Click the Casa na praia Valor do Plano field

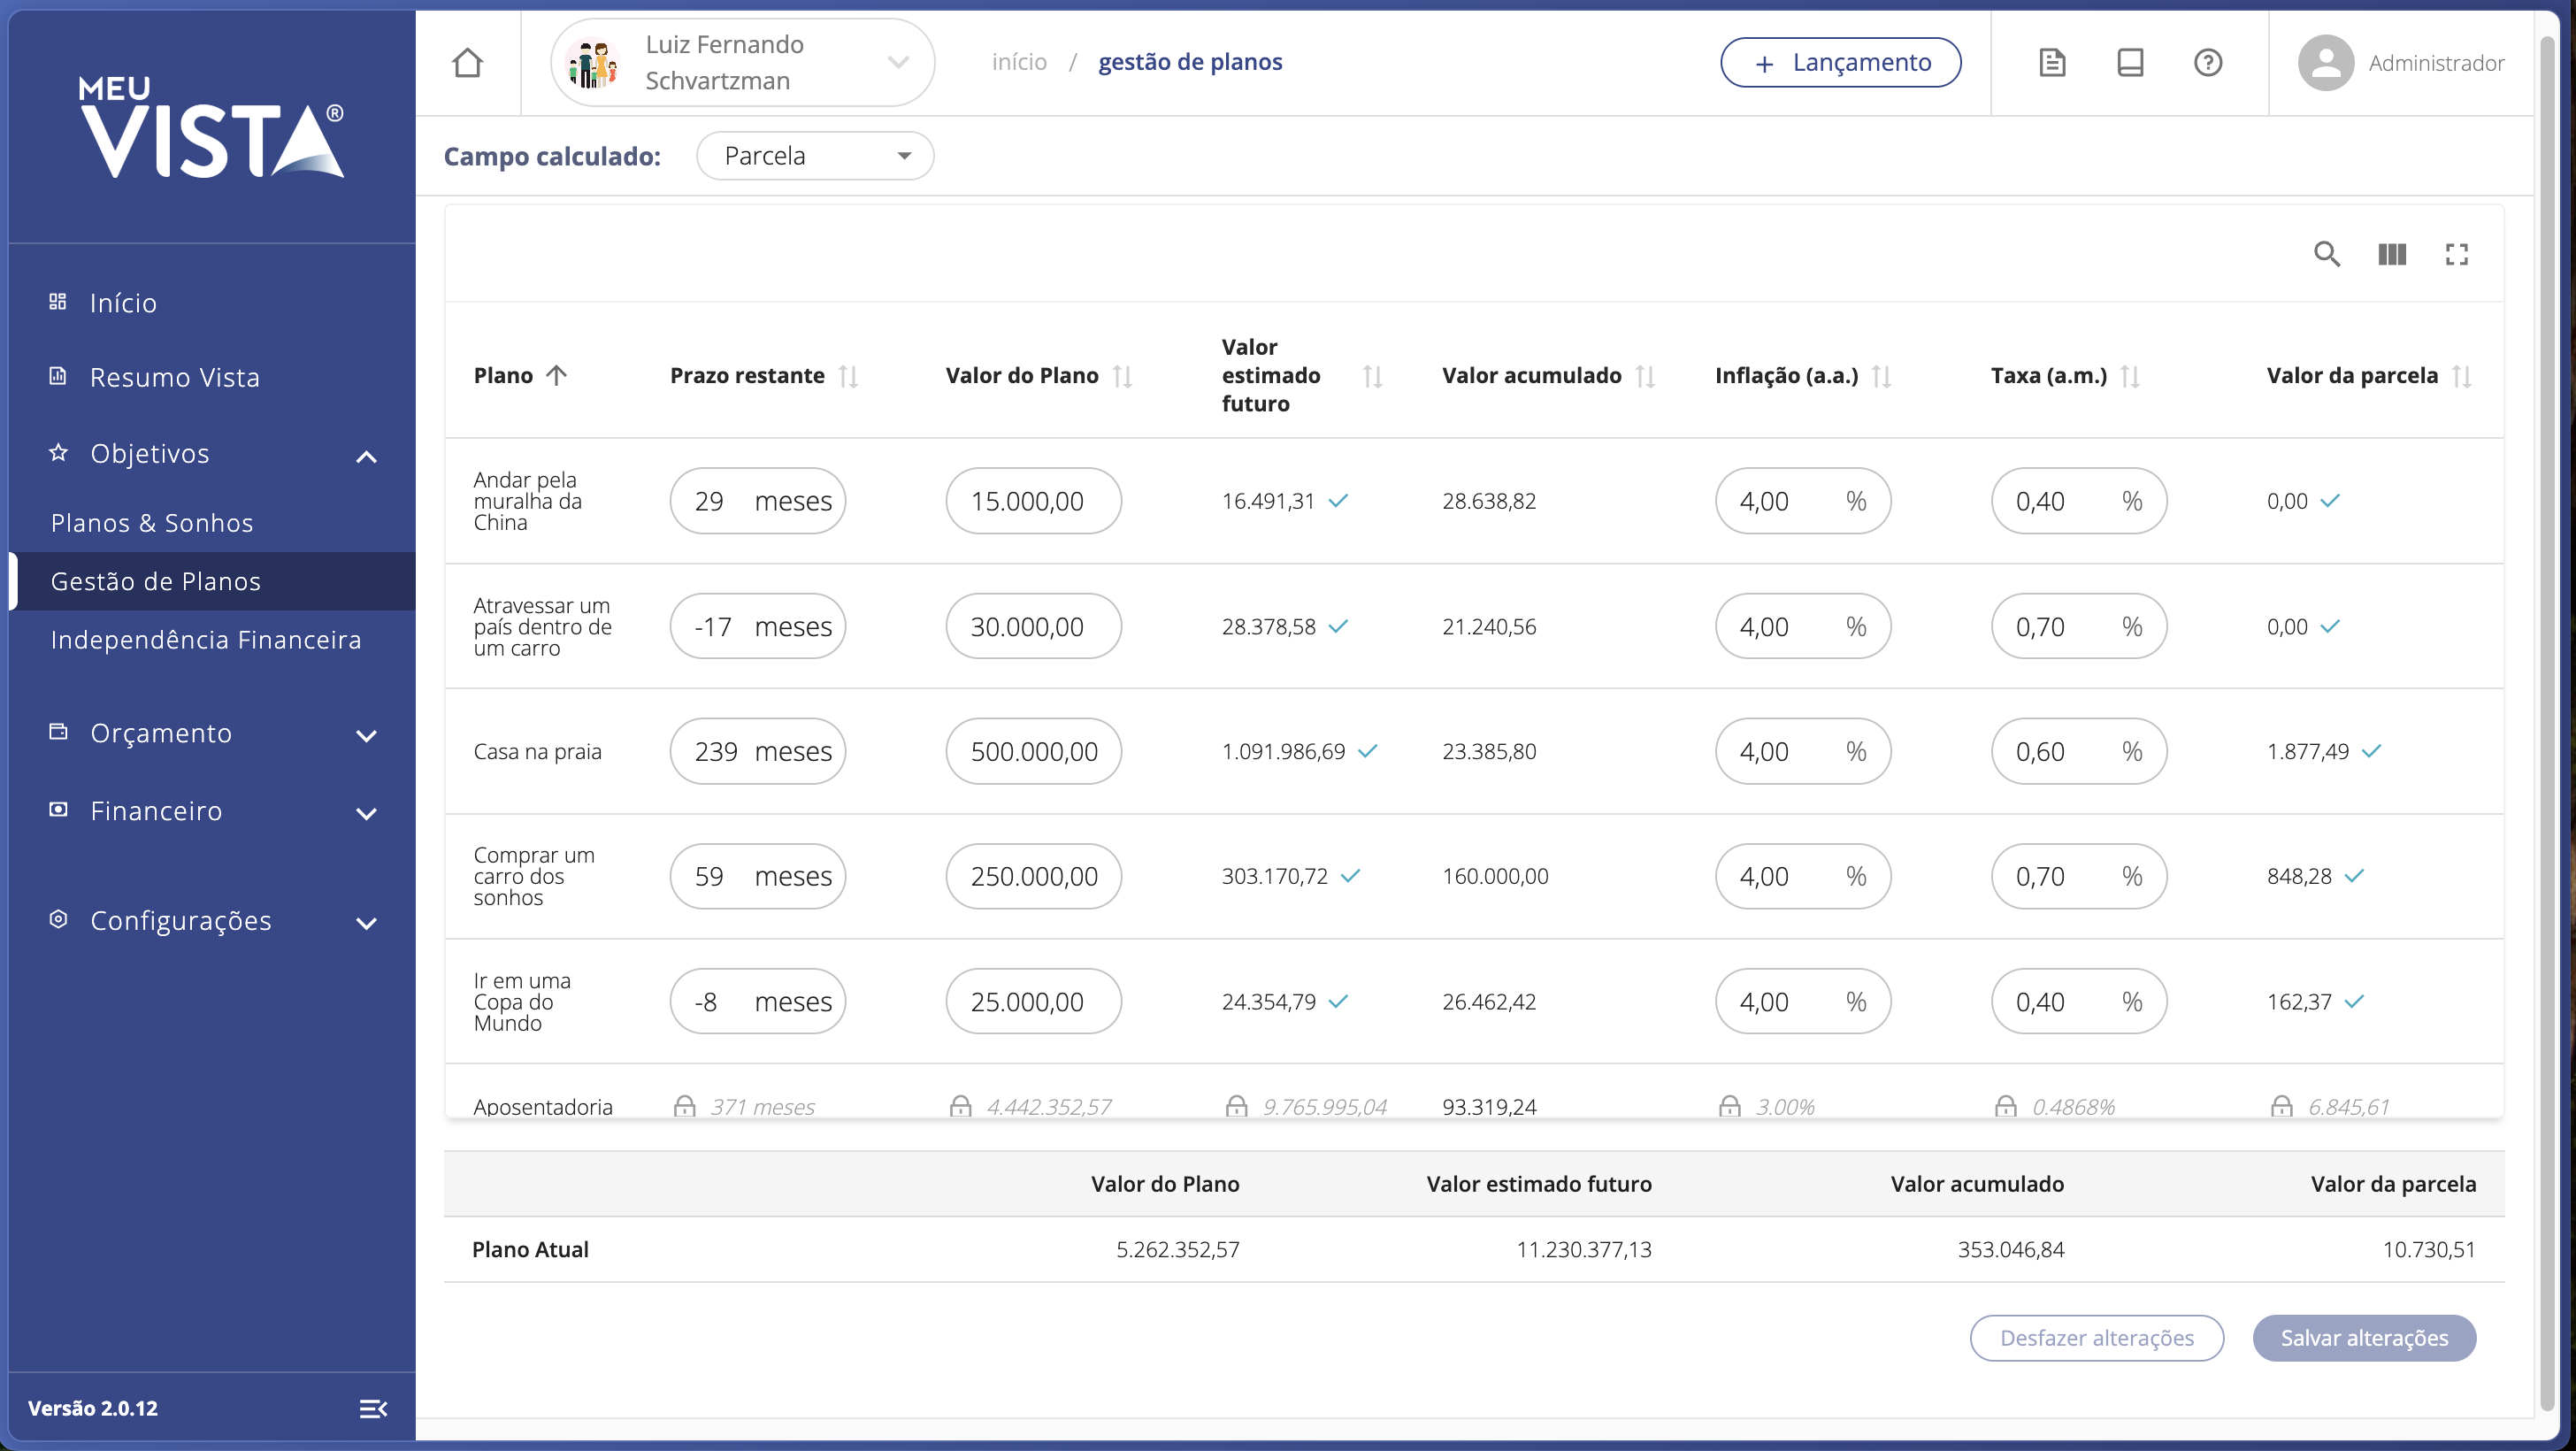click(x=1033, y=752)
